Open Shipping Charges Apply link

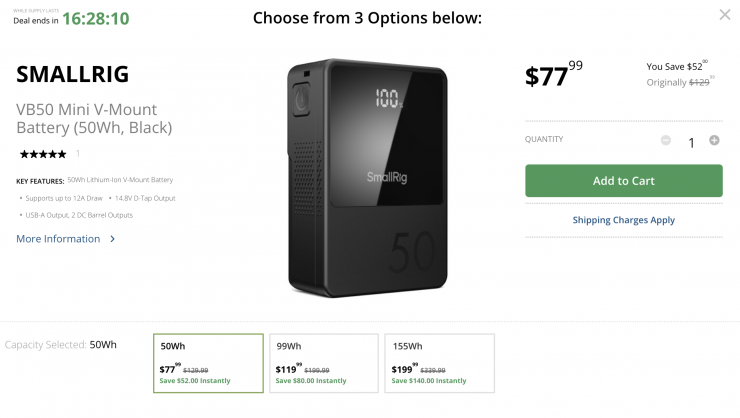tap(623, 220)
